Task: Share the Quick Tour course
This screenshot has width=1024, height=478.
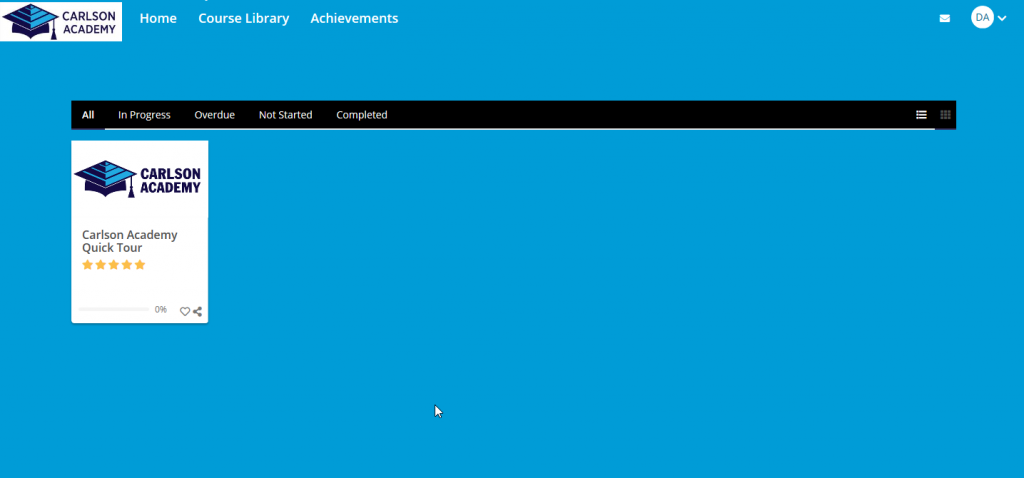Action: (x=197, y=311)
